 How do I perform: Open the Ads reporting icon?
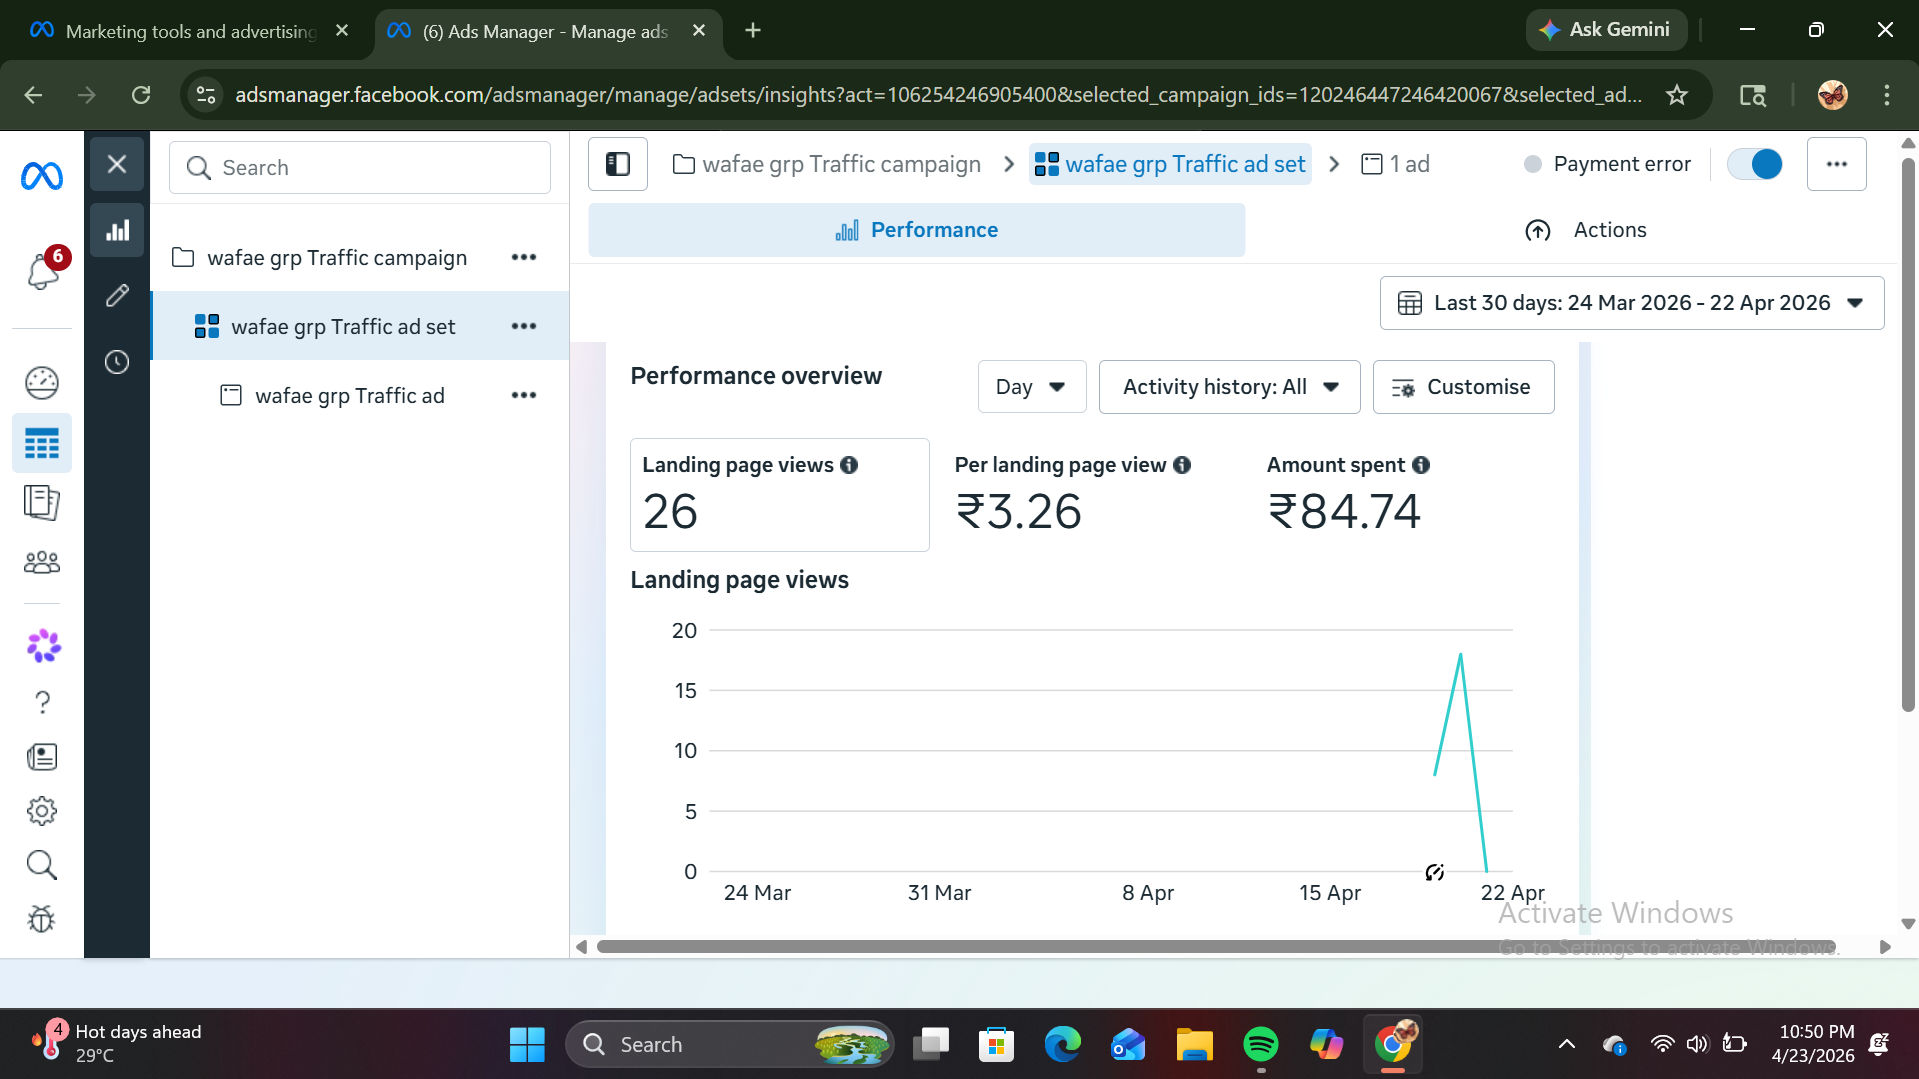coord(42,502)
